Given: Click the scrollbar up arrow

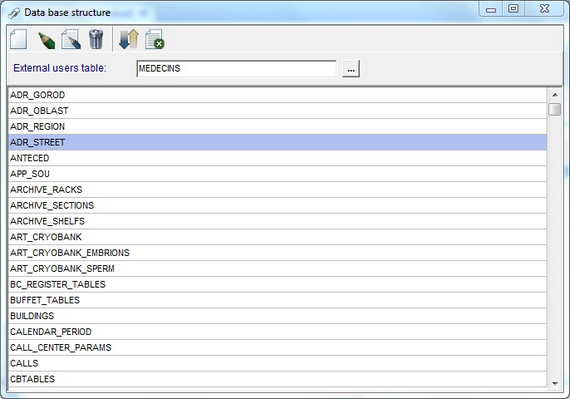Looking at the screenshot, I should (x=555, y=95).
